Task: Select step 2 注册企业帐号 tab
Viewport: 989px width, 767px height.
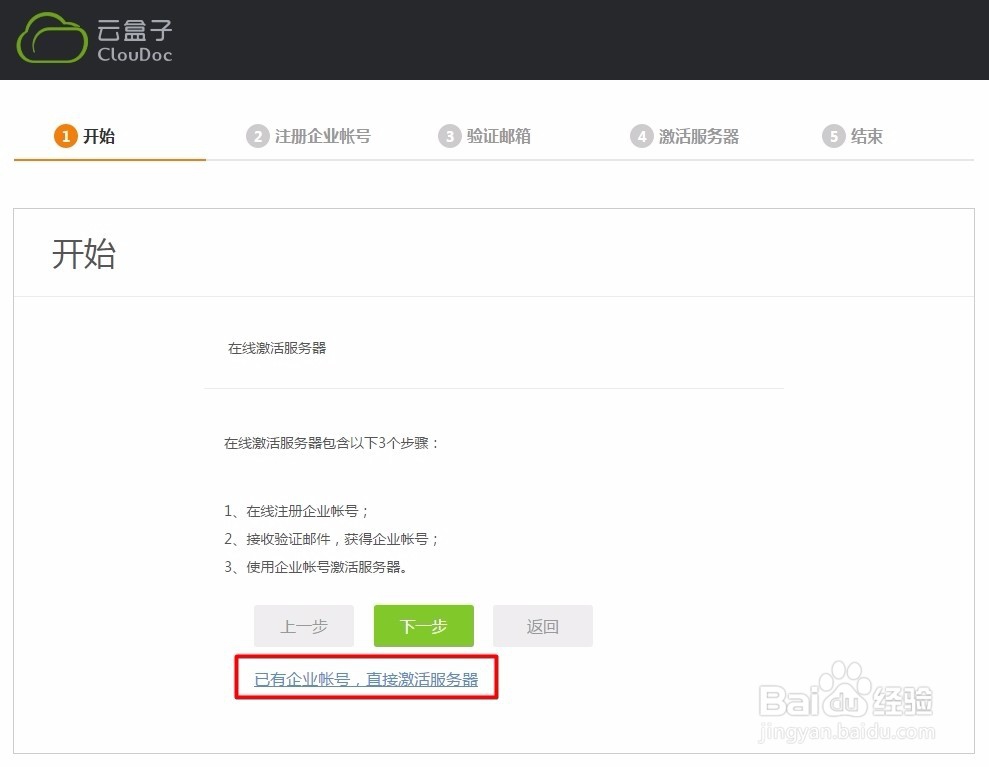Action: pos(308,136)
